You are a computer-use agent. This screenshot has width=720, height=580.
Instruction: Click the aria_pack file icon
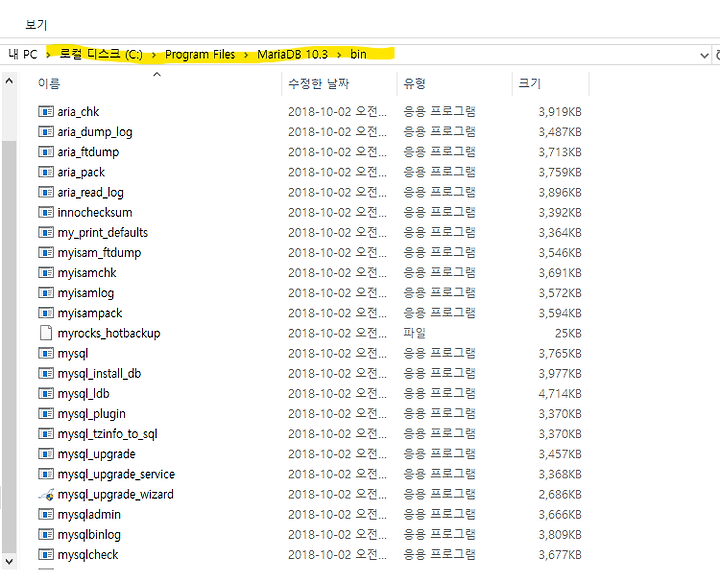46,172
